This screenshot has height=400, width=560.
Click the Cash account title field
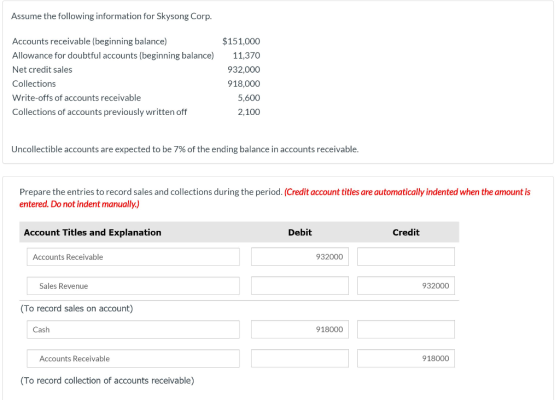click(133, 329)
